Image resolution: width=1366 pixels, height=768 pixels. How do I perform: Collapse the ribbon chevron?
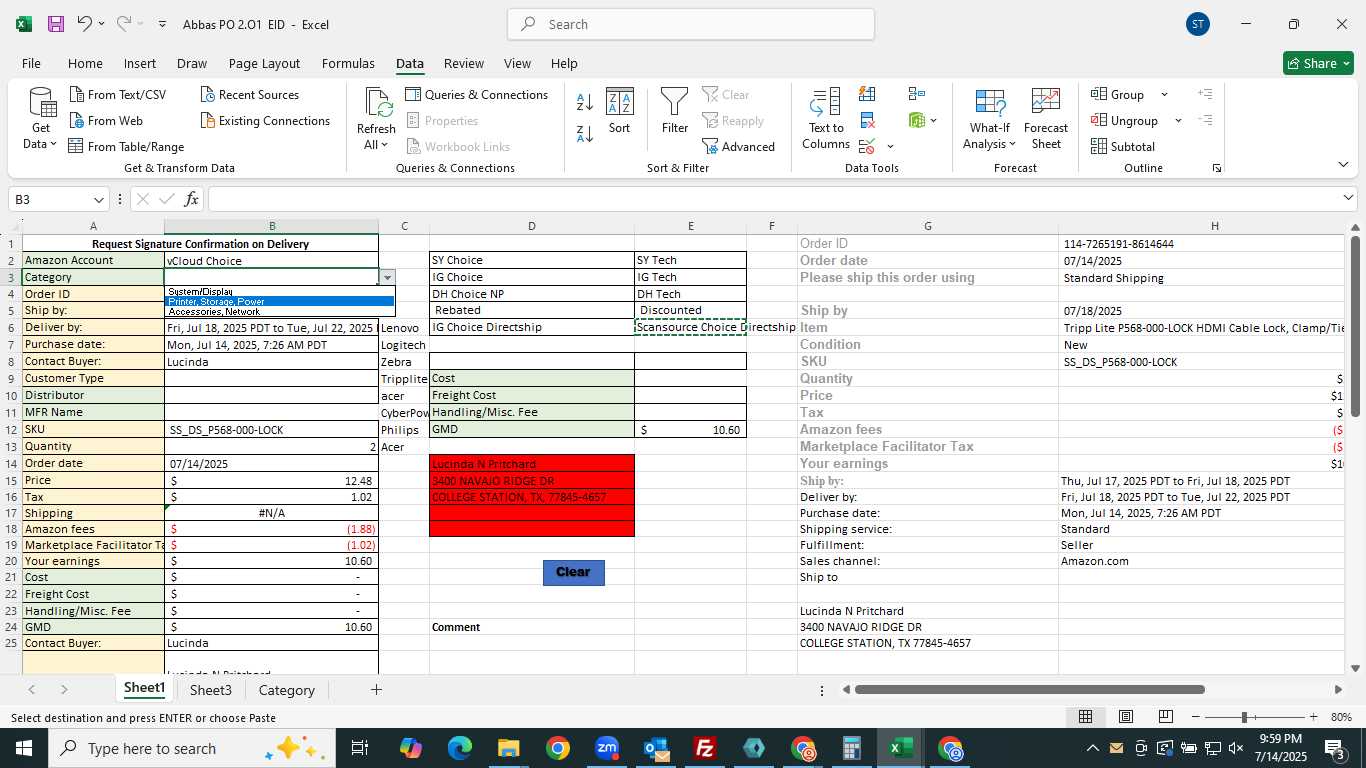point(1343,165)
